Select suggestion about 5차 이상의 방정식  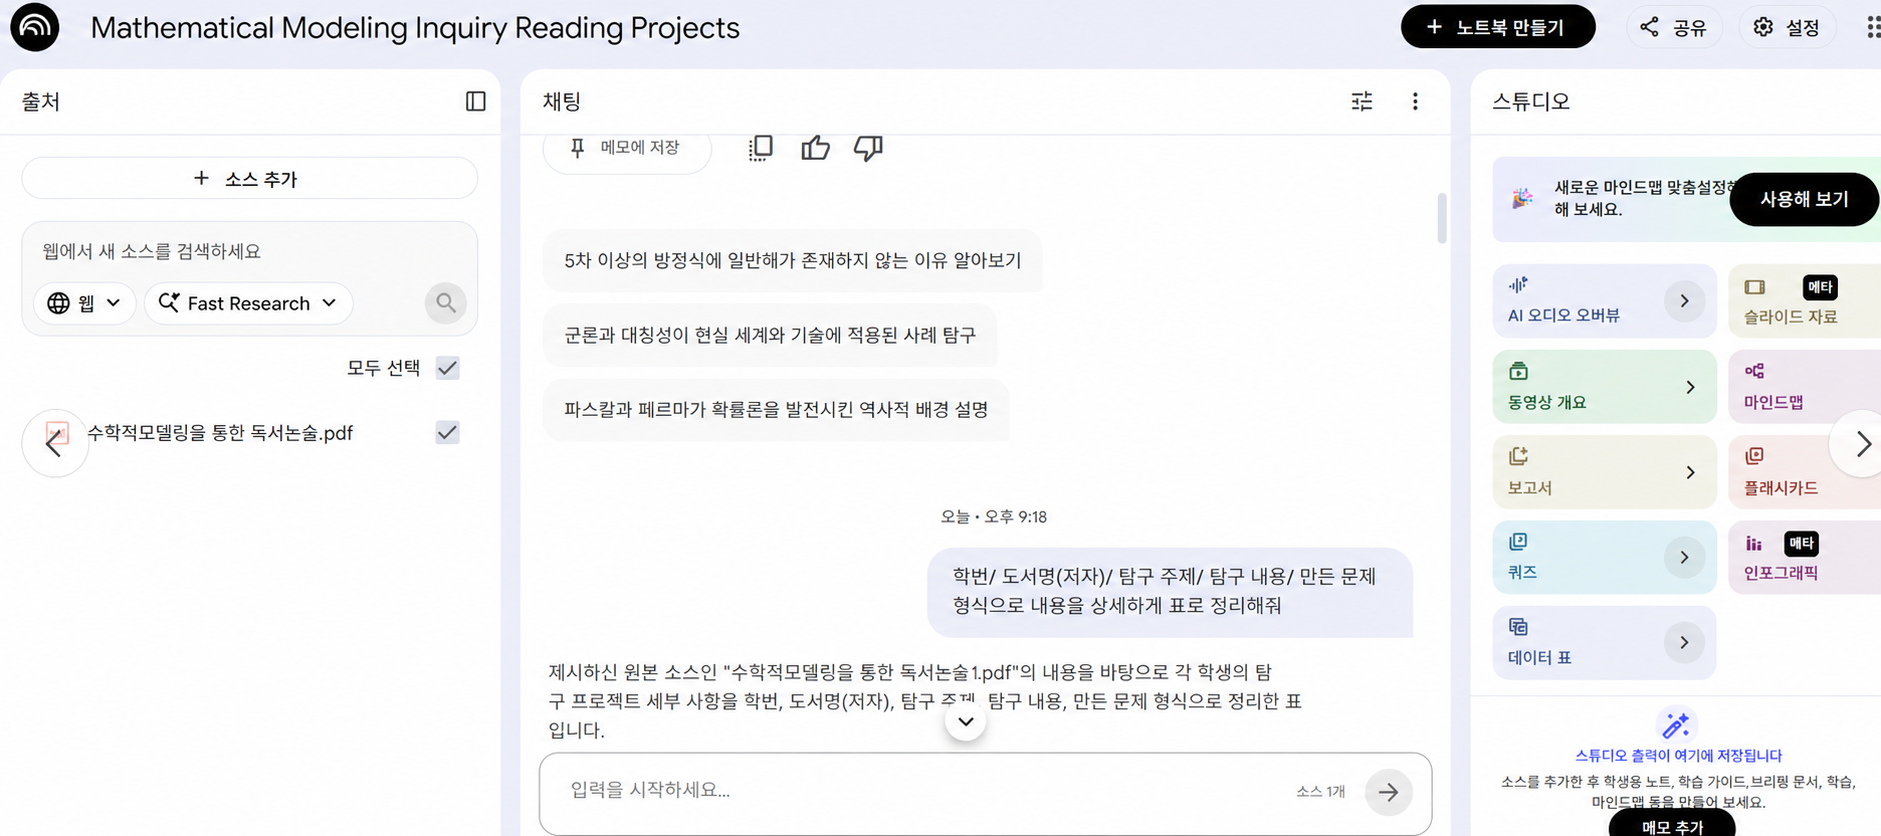click(x=792, y=261)
